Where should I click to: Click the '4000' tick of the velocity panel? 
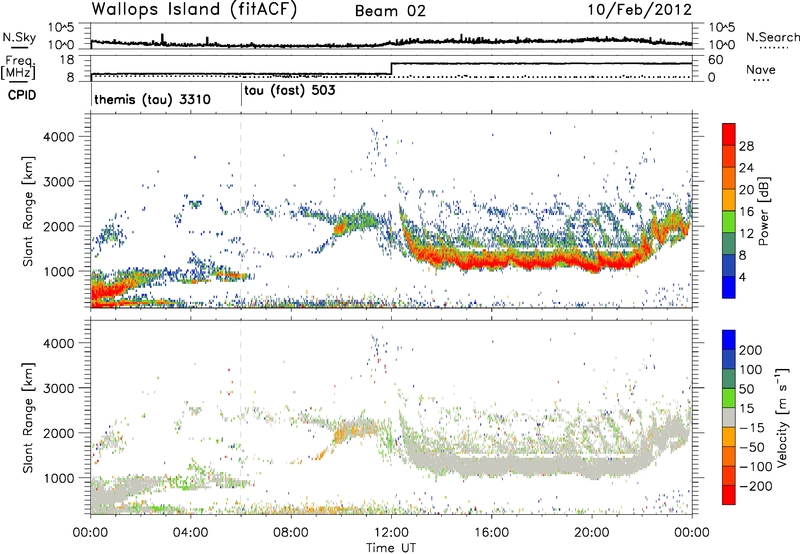(x=58, y=343)
